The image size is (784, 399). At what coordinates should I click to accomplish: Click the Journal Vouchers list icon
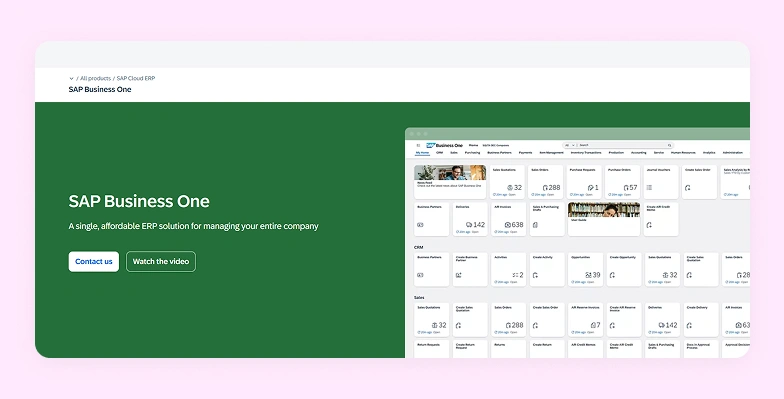point(649,188)
